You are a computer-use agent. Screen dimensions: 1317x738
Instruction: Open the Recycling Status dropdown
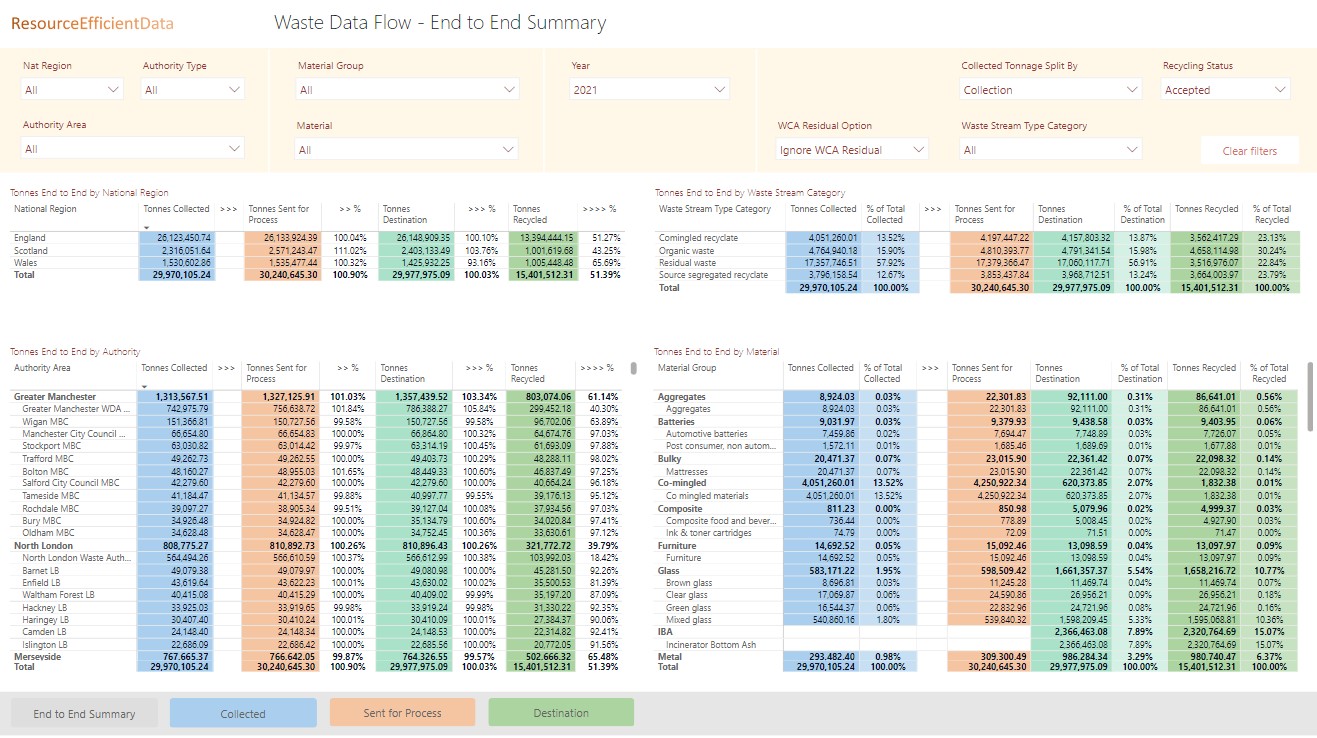click(1226, 90)
